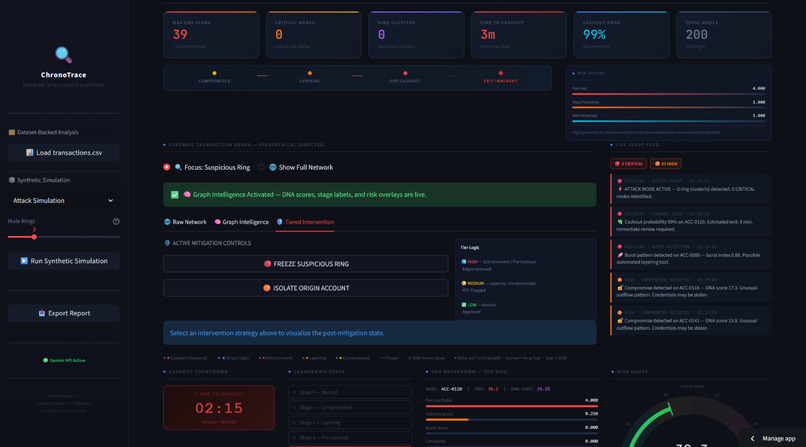The image size is (806, 447).
Task: Select the Focus: Suspicious Ring radio option
Action: point(167,167)
